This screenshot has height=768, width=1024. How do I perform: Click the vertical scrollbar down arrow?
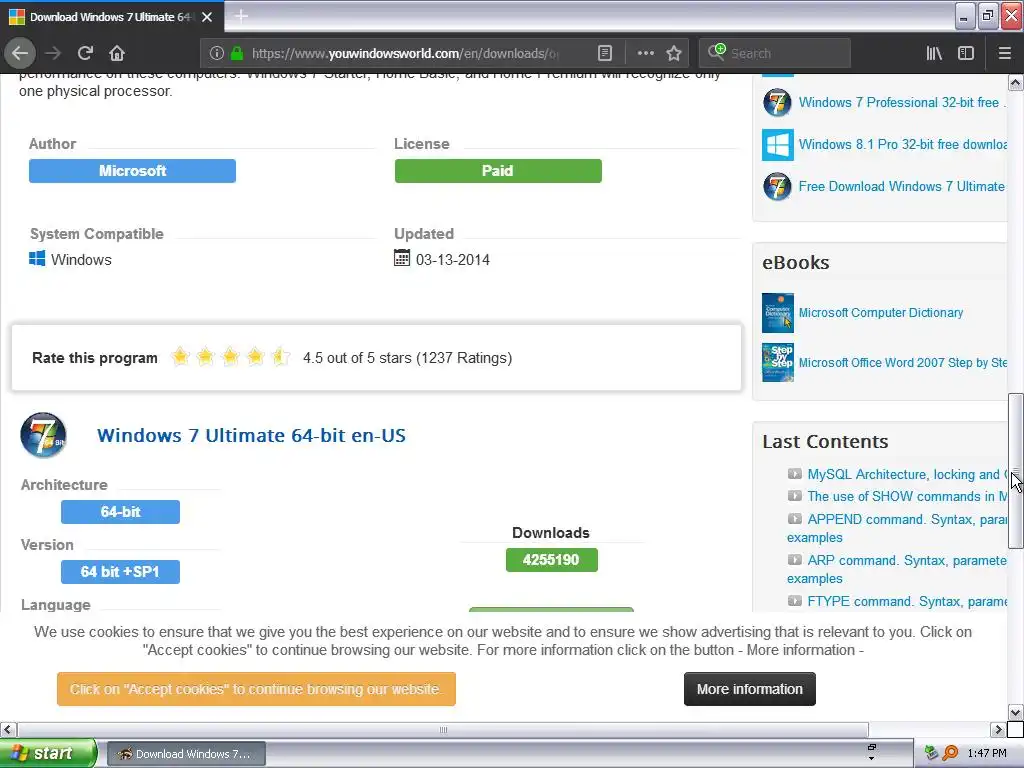point(1016,712)
